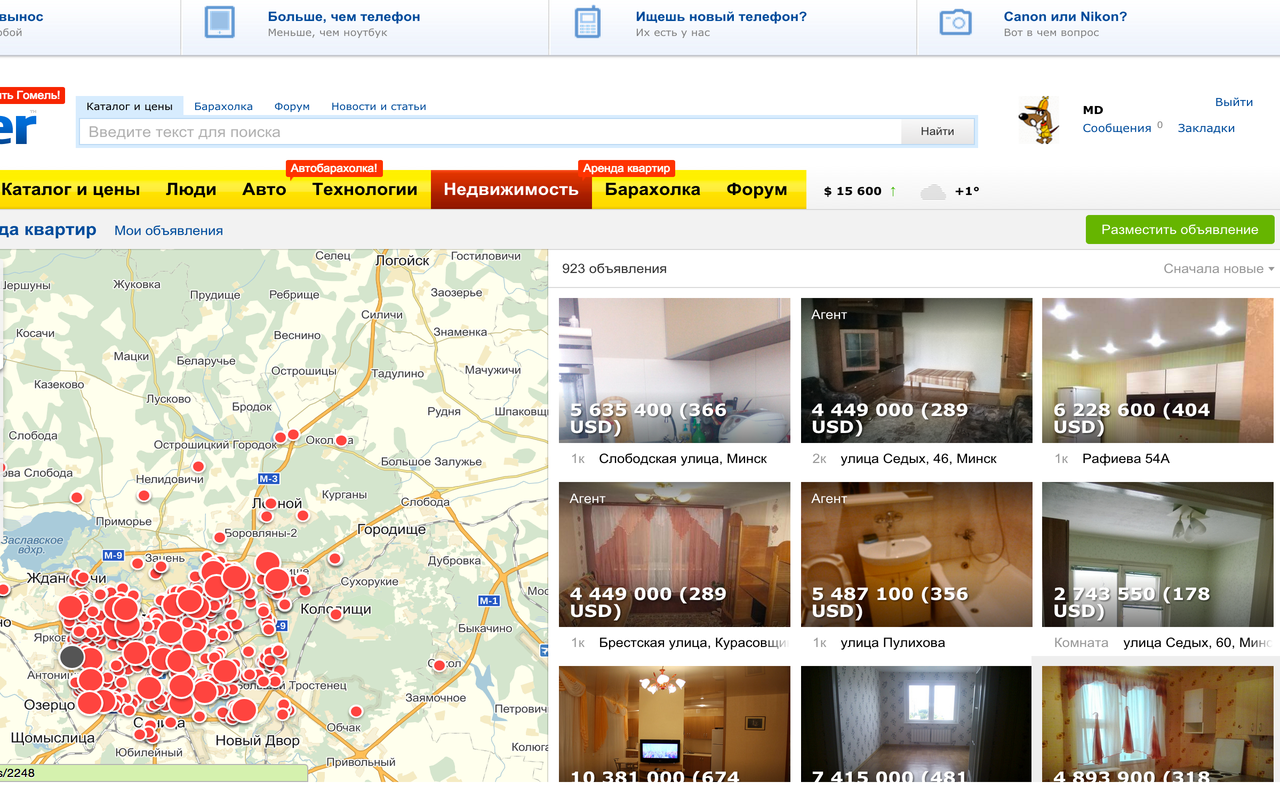Click the "Разместить объявление" green button
This screenshot has height=800, width=1280.
click(x=1180, y=229)
